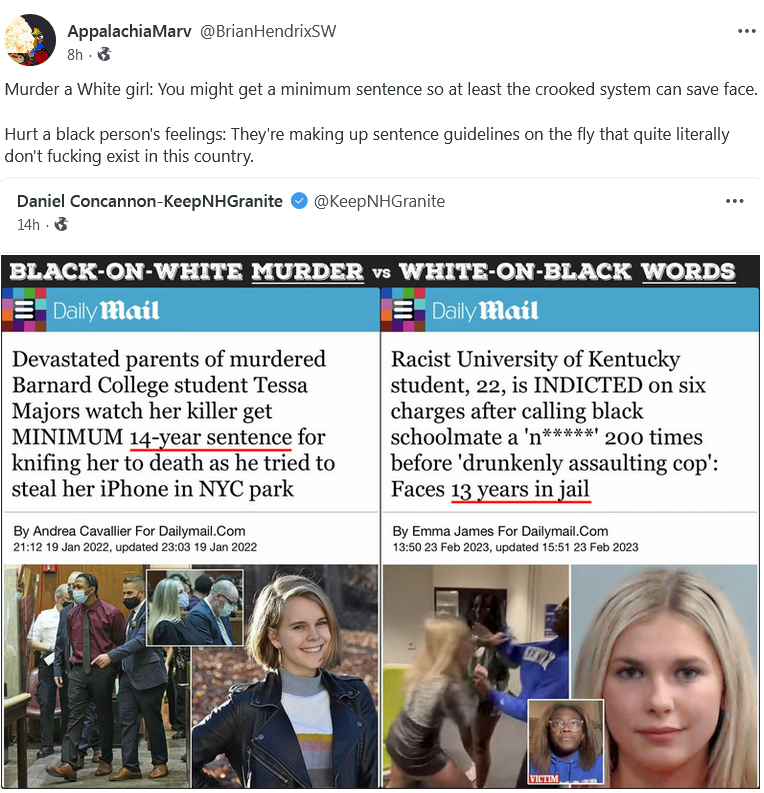
Task: Open the @BrianHendrixSW handle
Action: pyautogui.click(x=268, y=31)
